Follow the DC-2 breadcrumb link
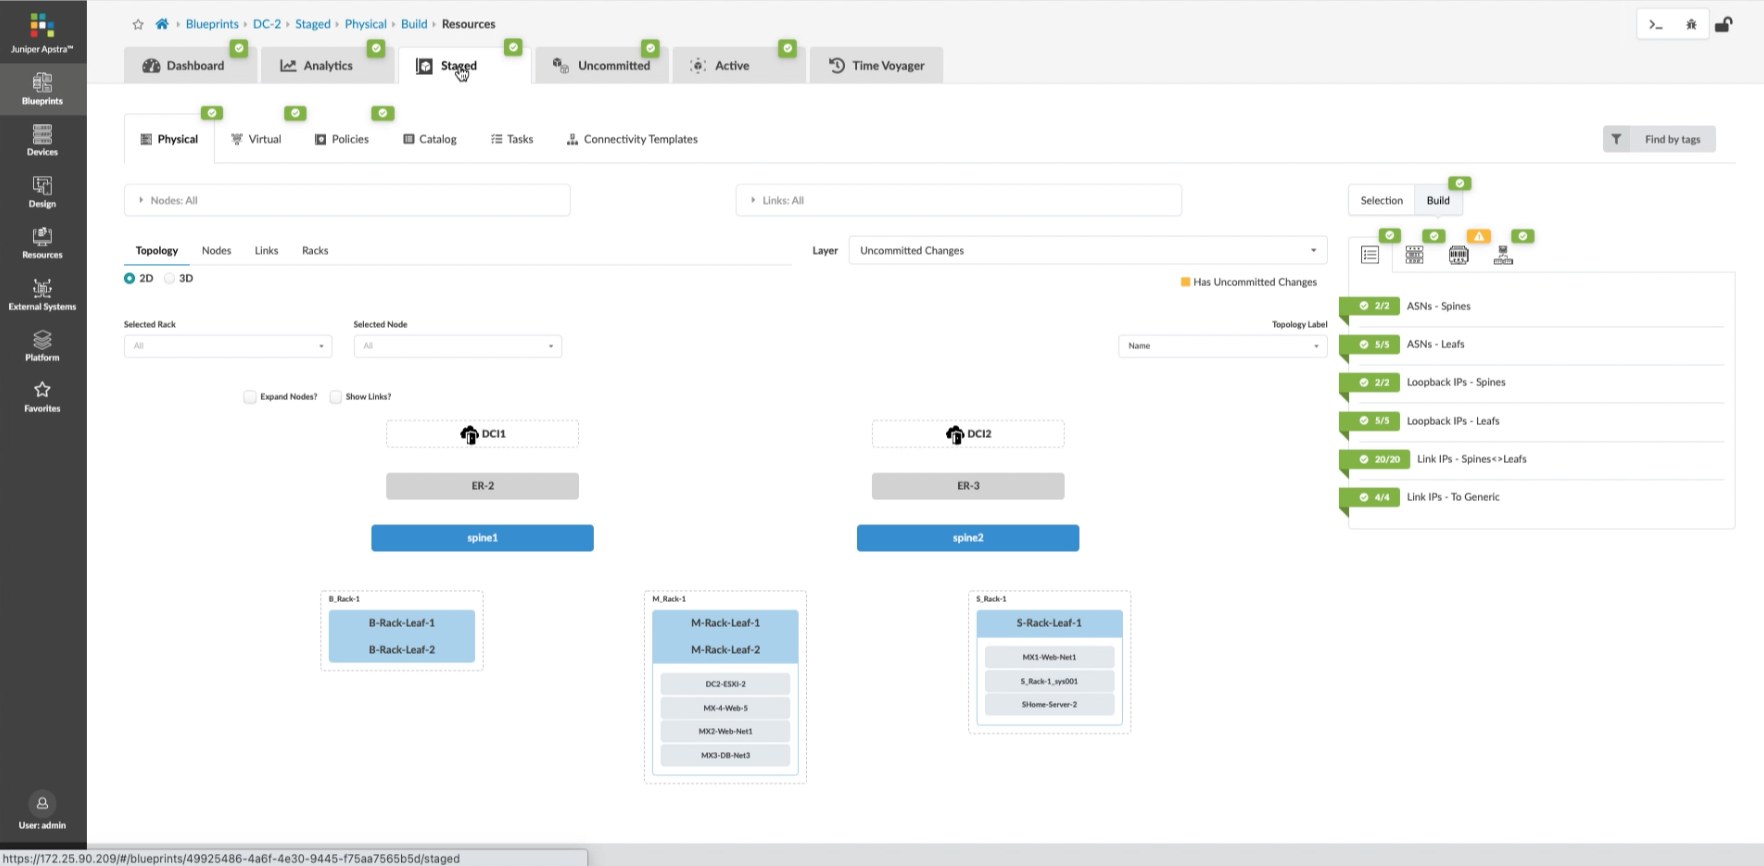The height and width of the screenshot is (866, 1764). click(x=266, y=24)
